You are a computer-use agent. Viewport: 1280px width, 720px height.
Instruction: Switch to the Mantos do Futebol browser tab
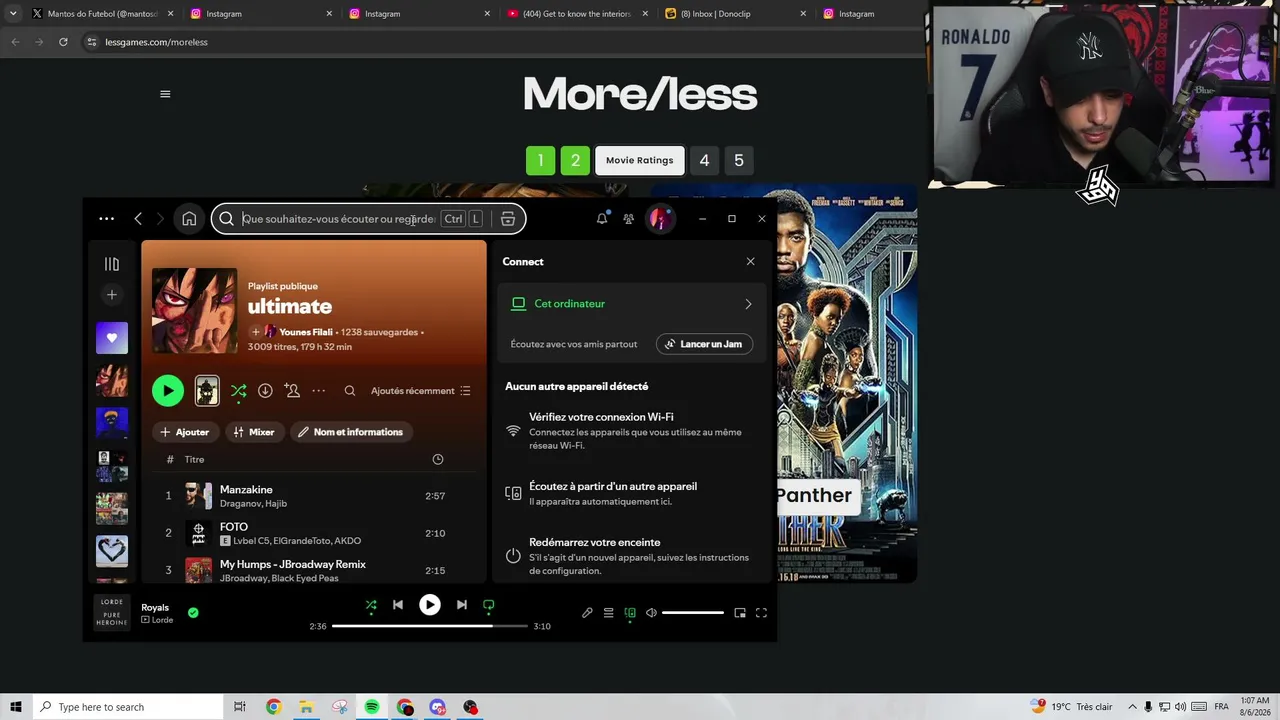pos(101,14)
